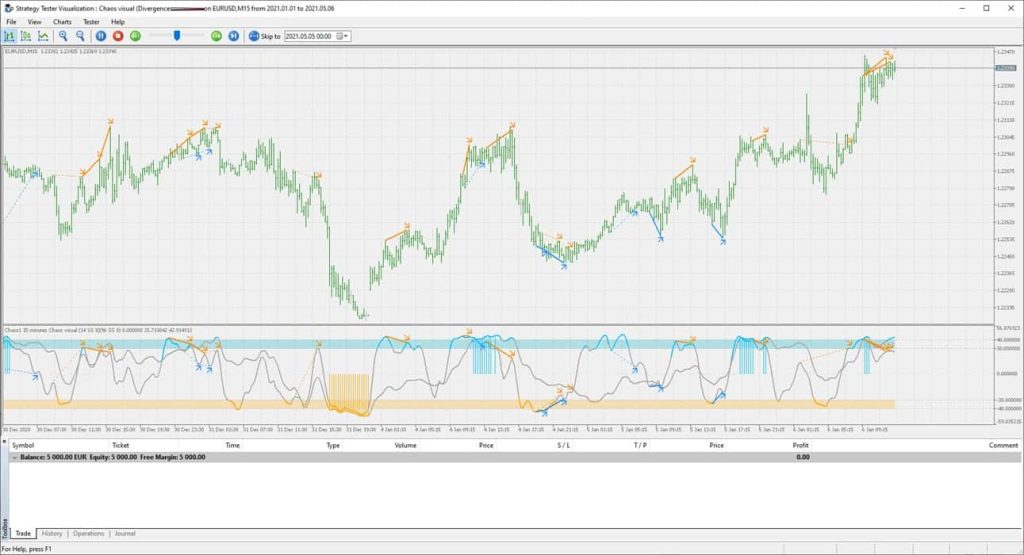Click the green slow-down speed button
1024x555 pixels.
tap(135, 36)
